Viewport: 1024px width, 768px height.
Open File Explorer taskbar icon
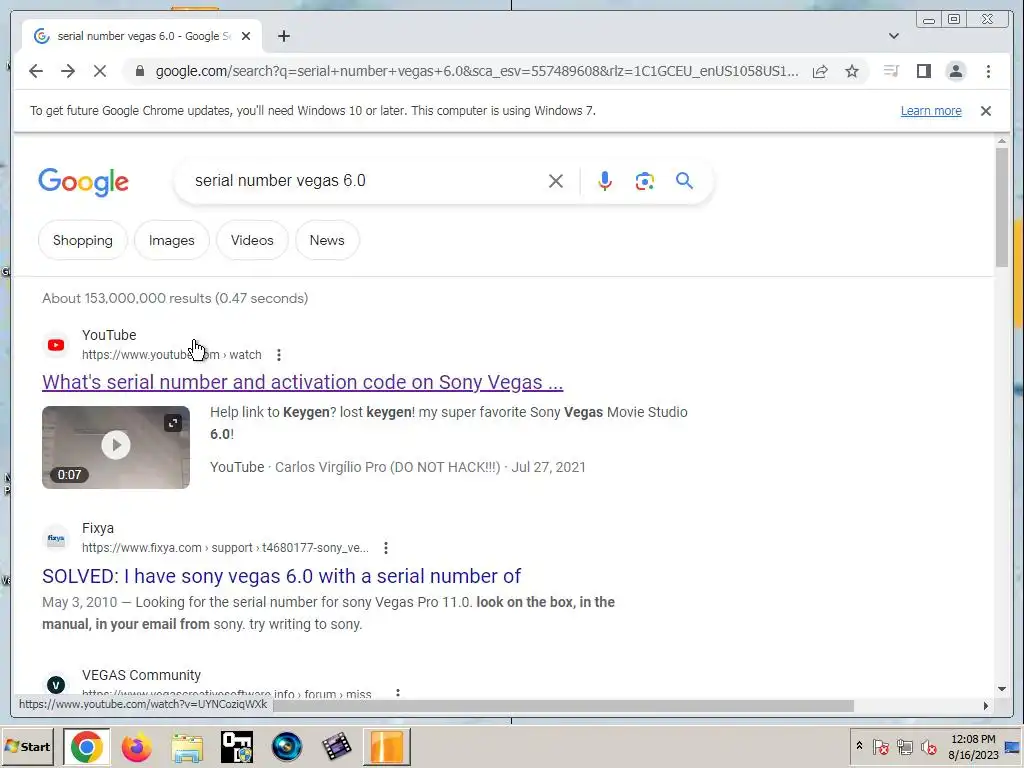click(x=187, y=747)
